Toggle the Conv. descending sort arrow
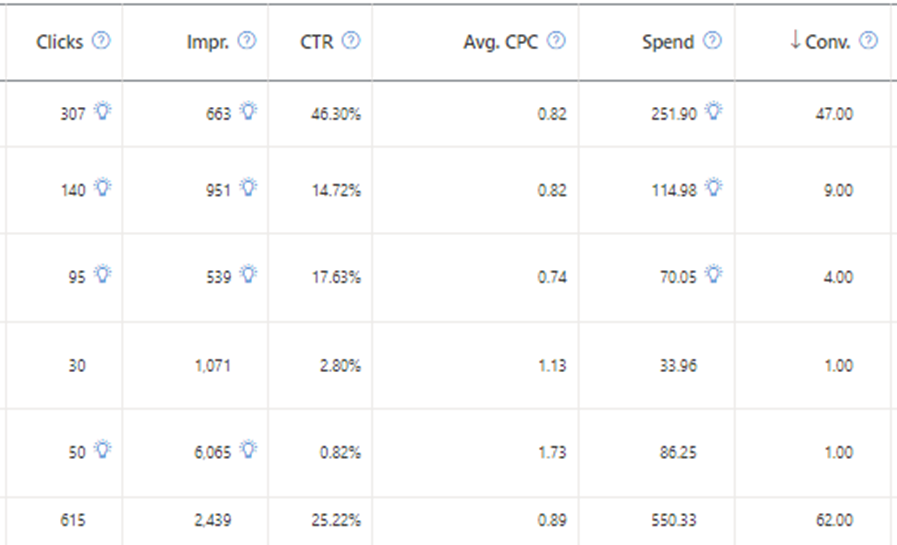The height and width of the screenshot is (545, 897). (795, 41)
